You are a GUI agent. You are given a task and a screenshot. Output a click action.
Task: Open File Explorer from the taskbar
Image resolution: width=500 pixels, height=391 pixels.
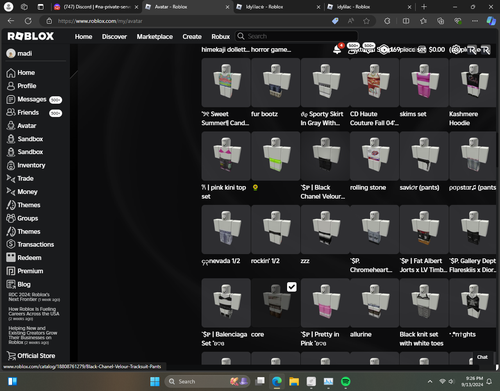click(294, 381)
